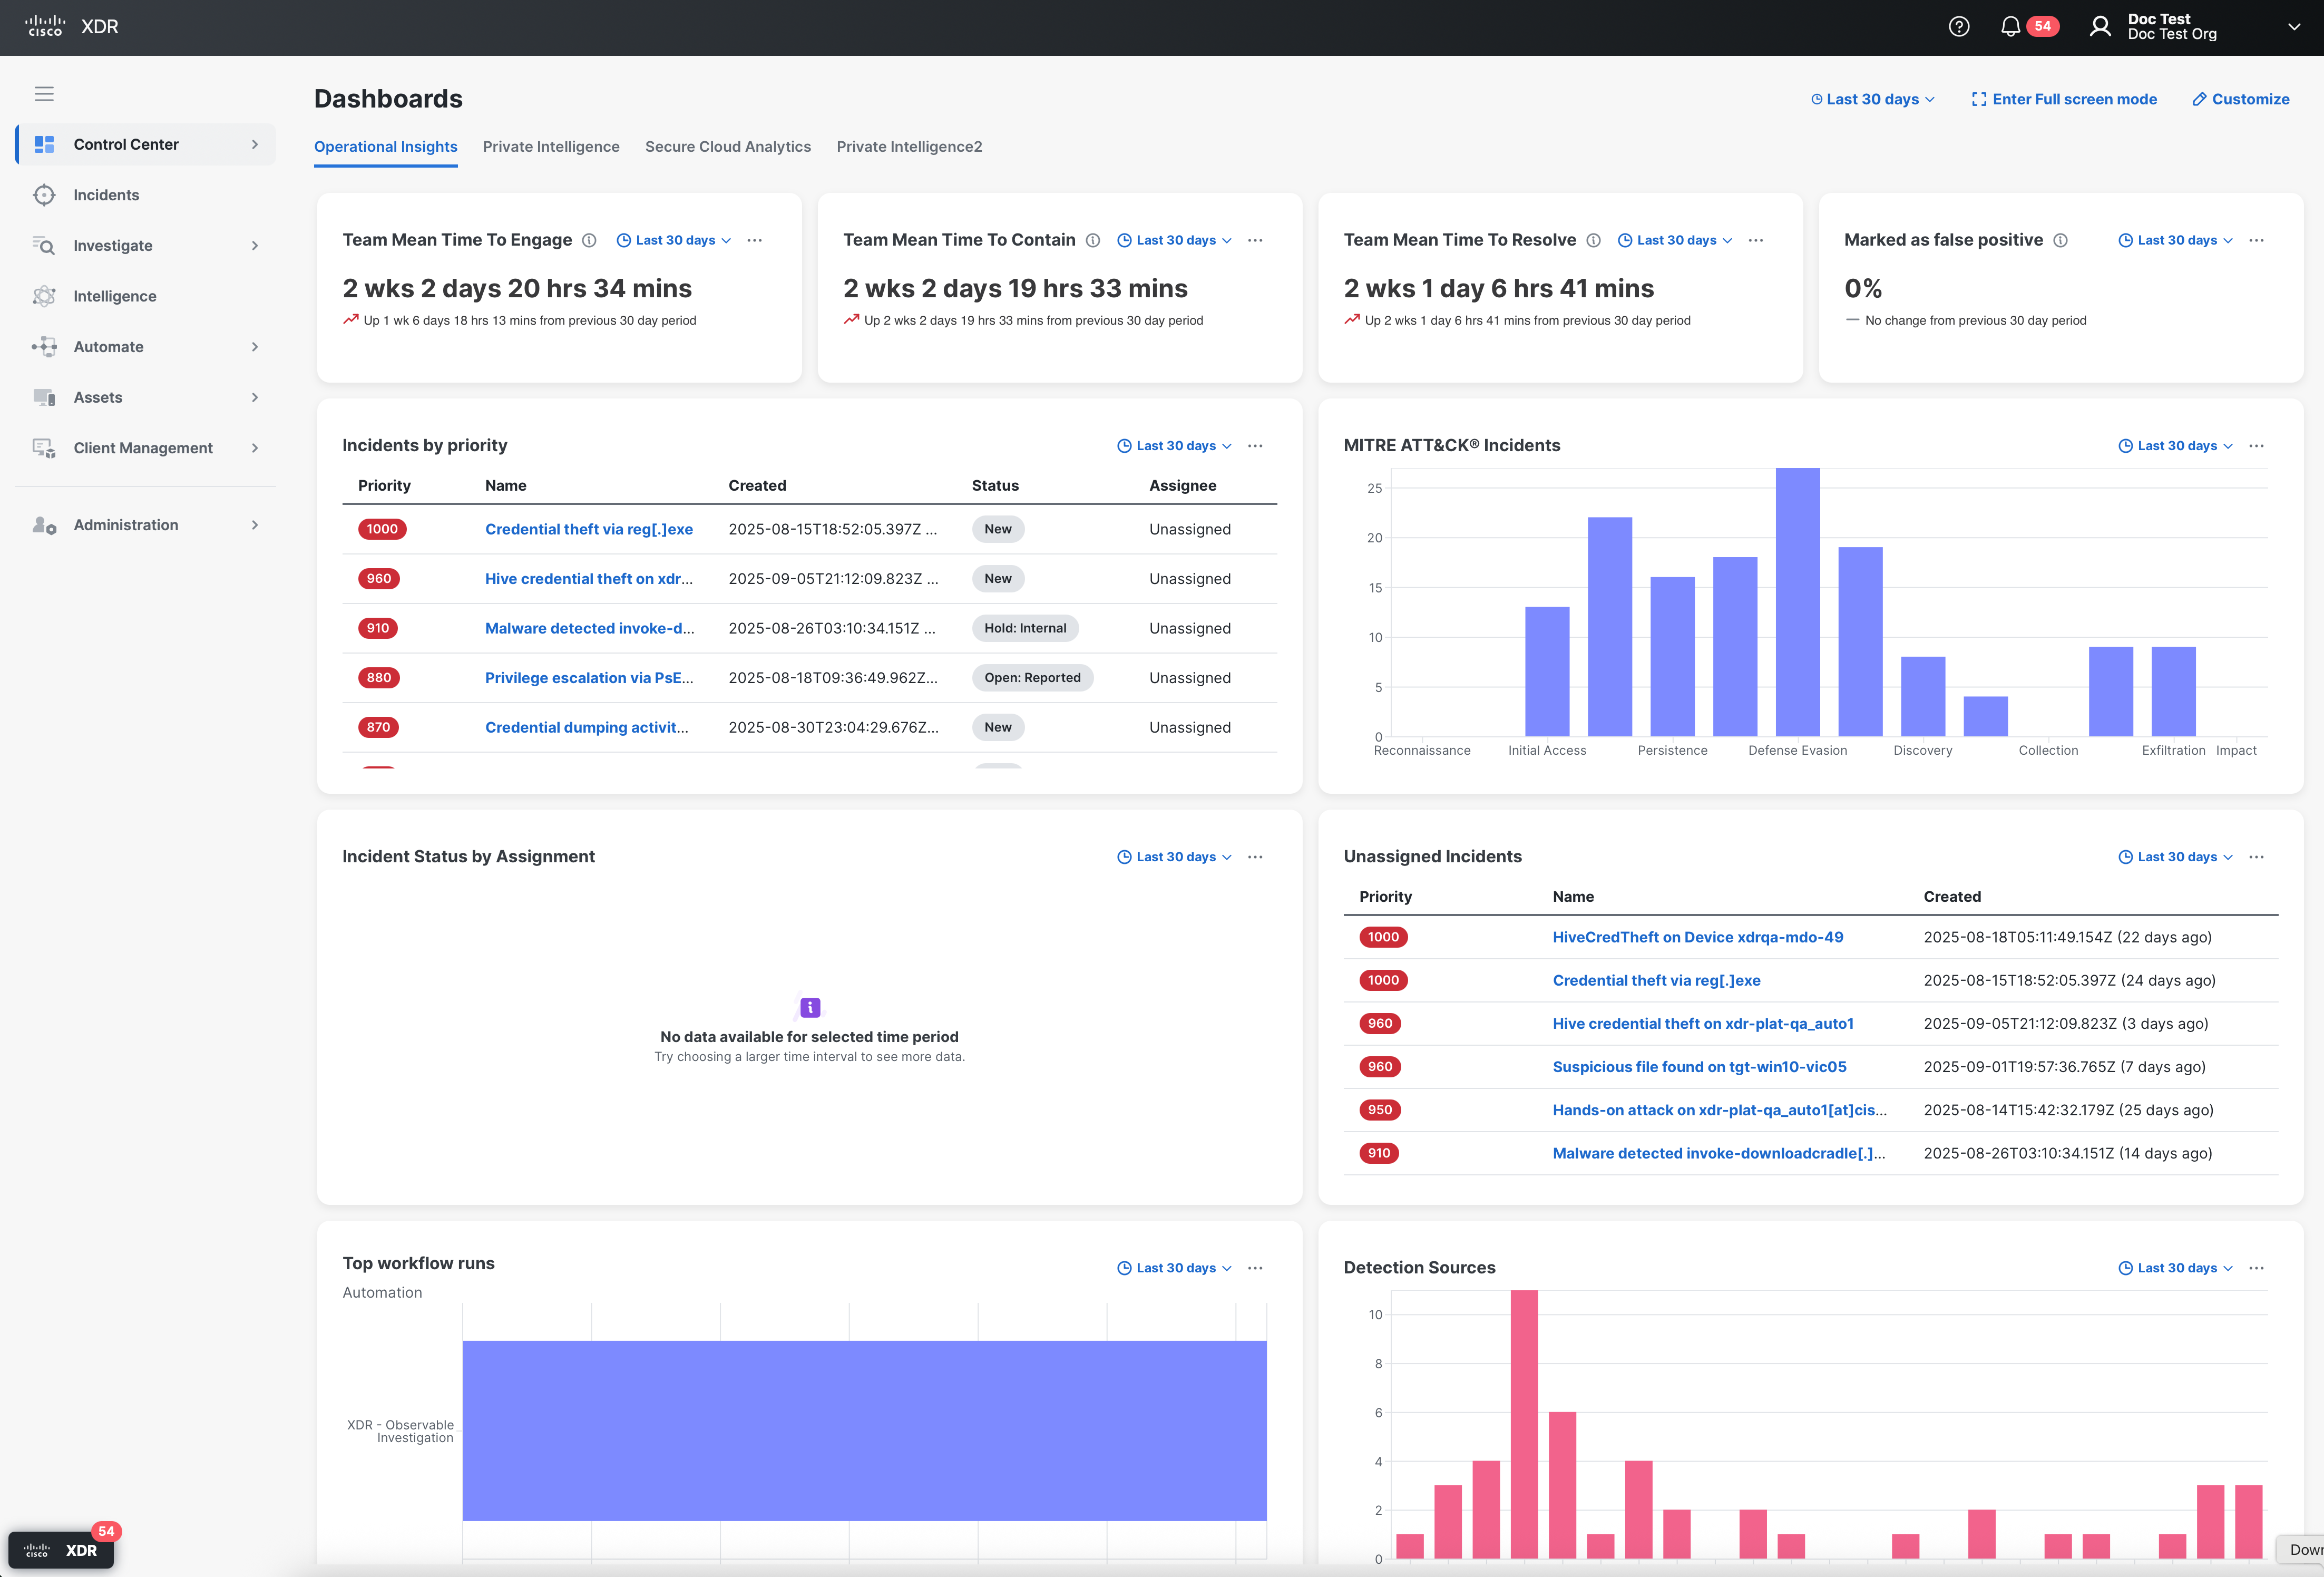Click the Customize dashboard button
This screenshot has height=1577, width=2324.
(x=2240, y=99)
